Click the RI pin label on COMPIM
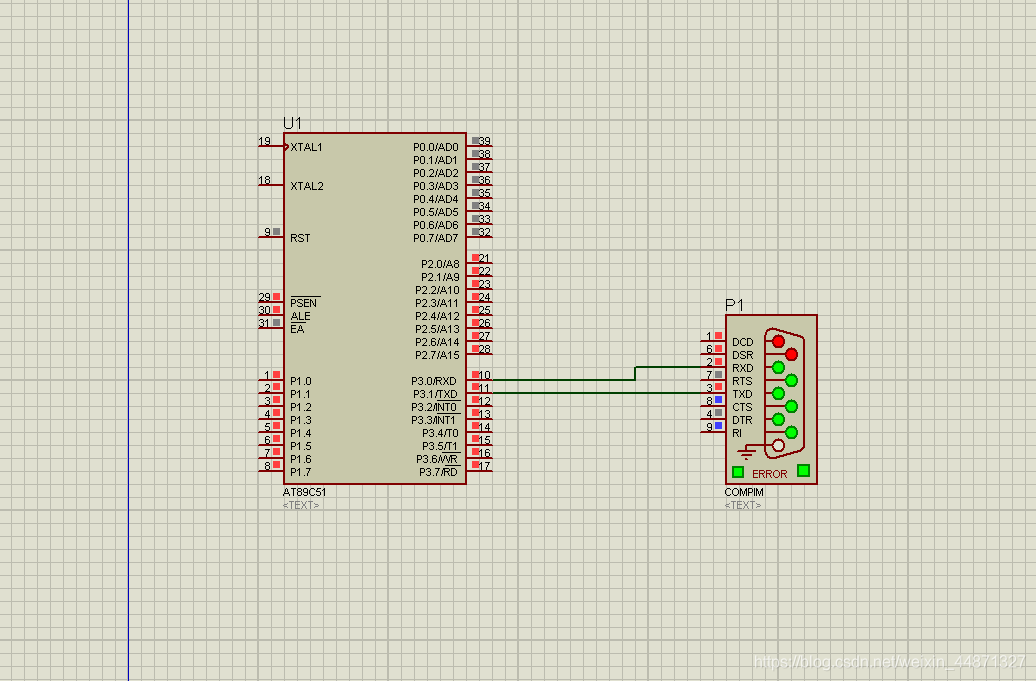 pyautogui.click(x=737, y=433)
